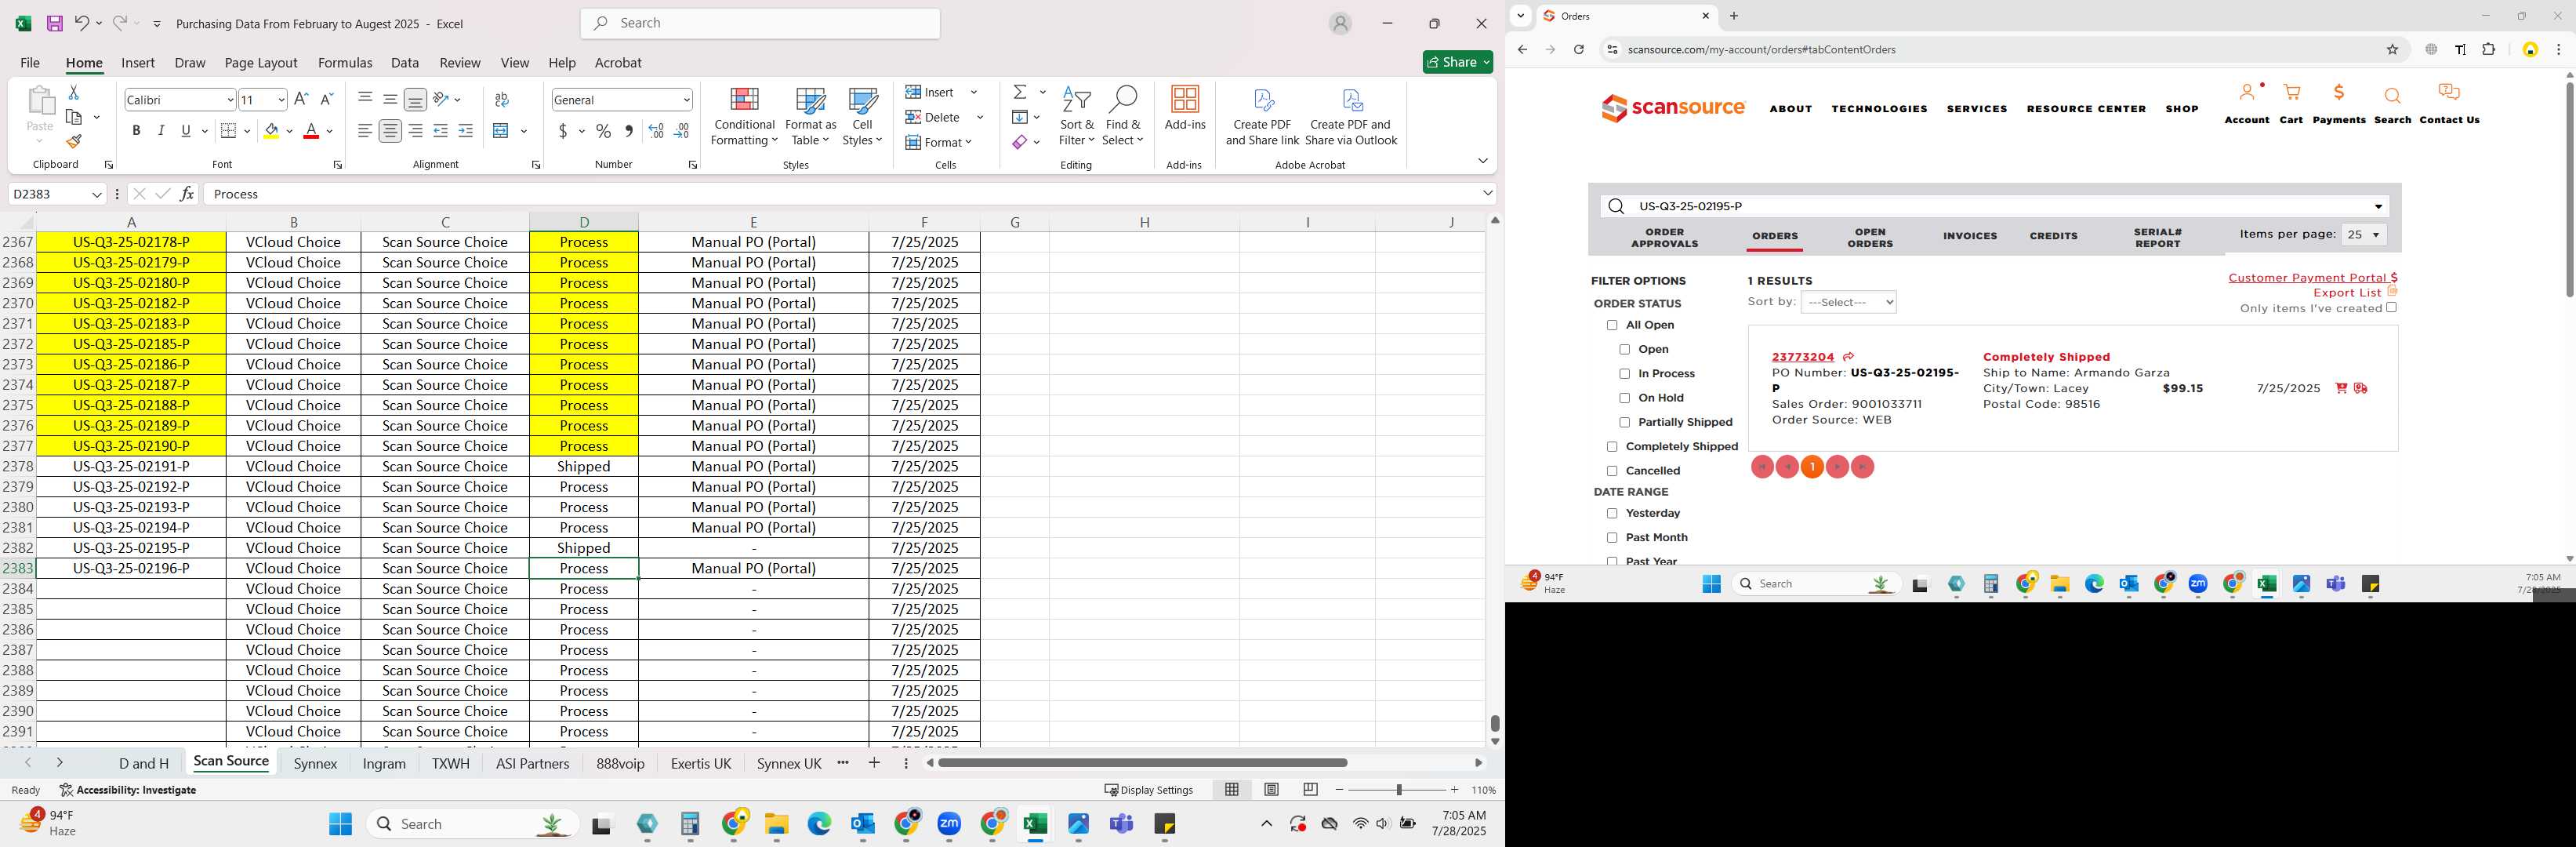
Task: Click the Center horizontal alignment icon
Action: click(390, 131)
